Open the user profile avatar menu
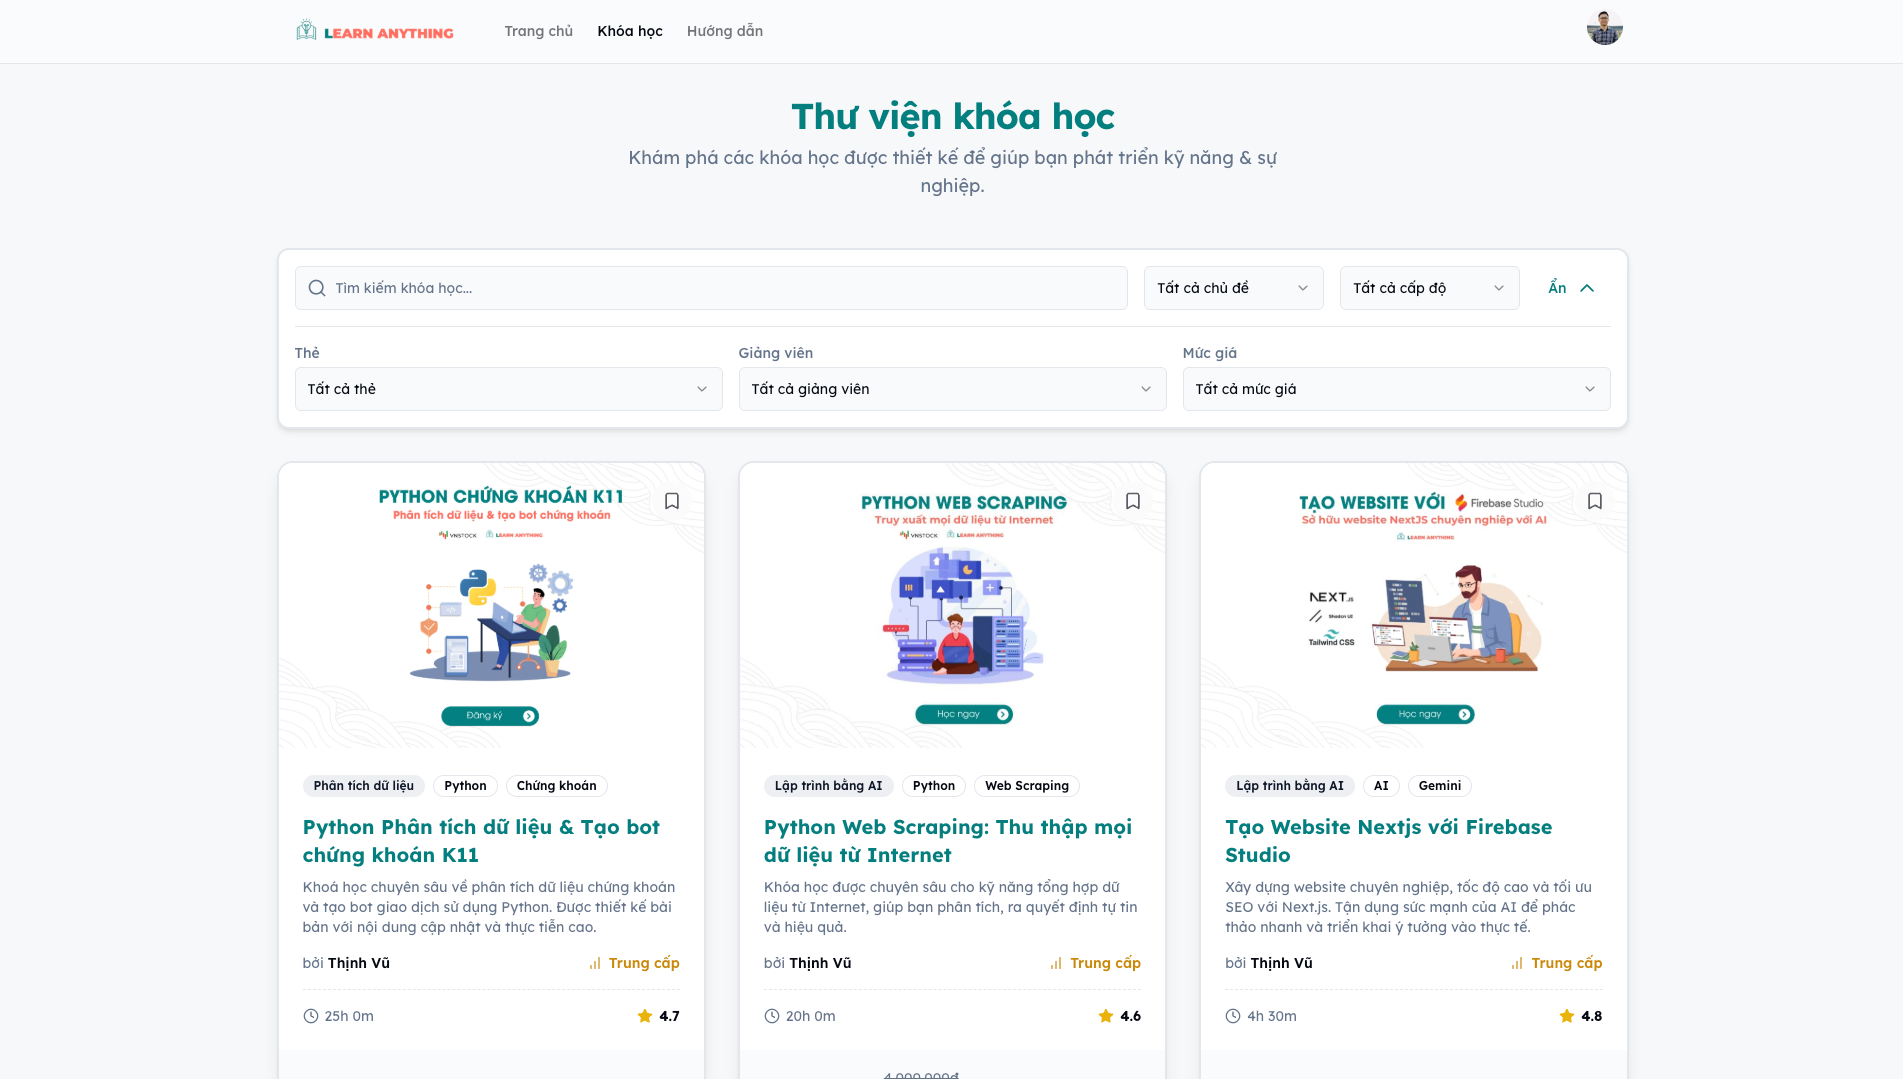1903x1079 pixels. click(x=1604, y=28)
